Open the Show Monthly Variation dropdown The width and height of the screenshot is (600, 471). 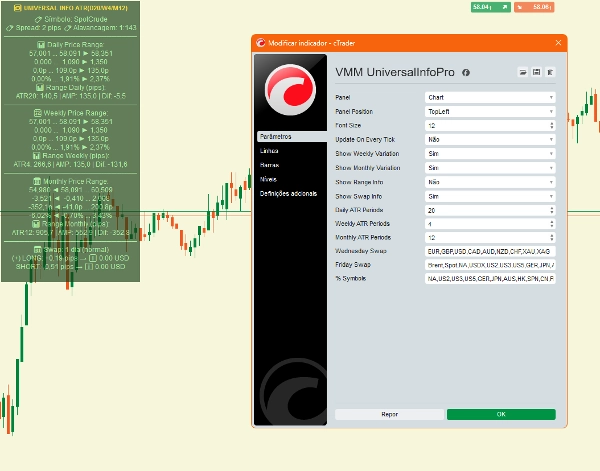click(x=490, y=168)
